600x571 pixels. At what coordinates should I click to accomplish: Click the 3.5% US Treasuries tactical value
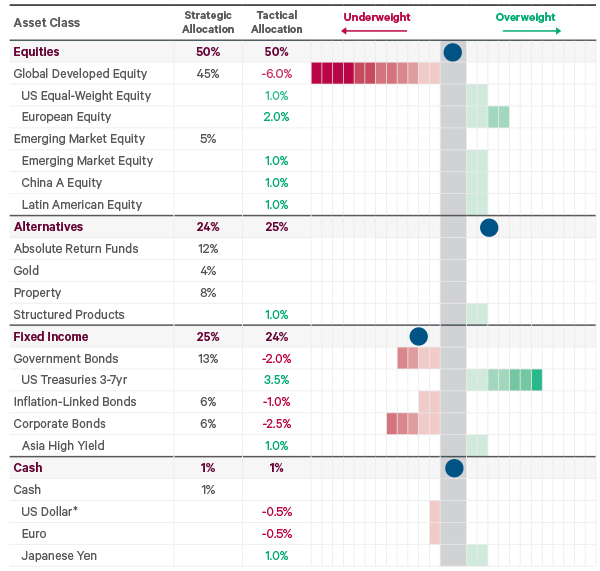pyautogui.click(x=277, y=380)
